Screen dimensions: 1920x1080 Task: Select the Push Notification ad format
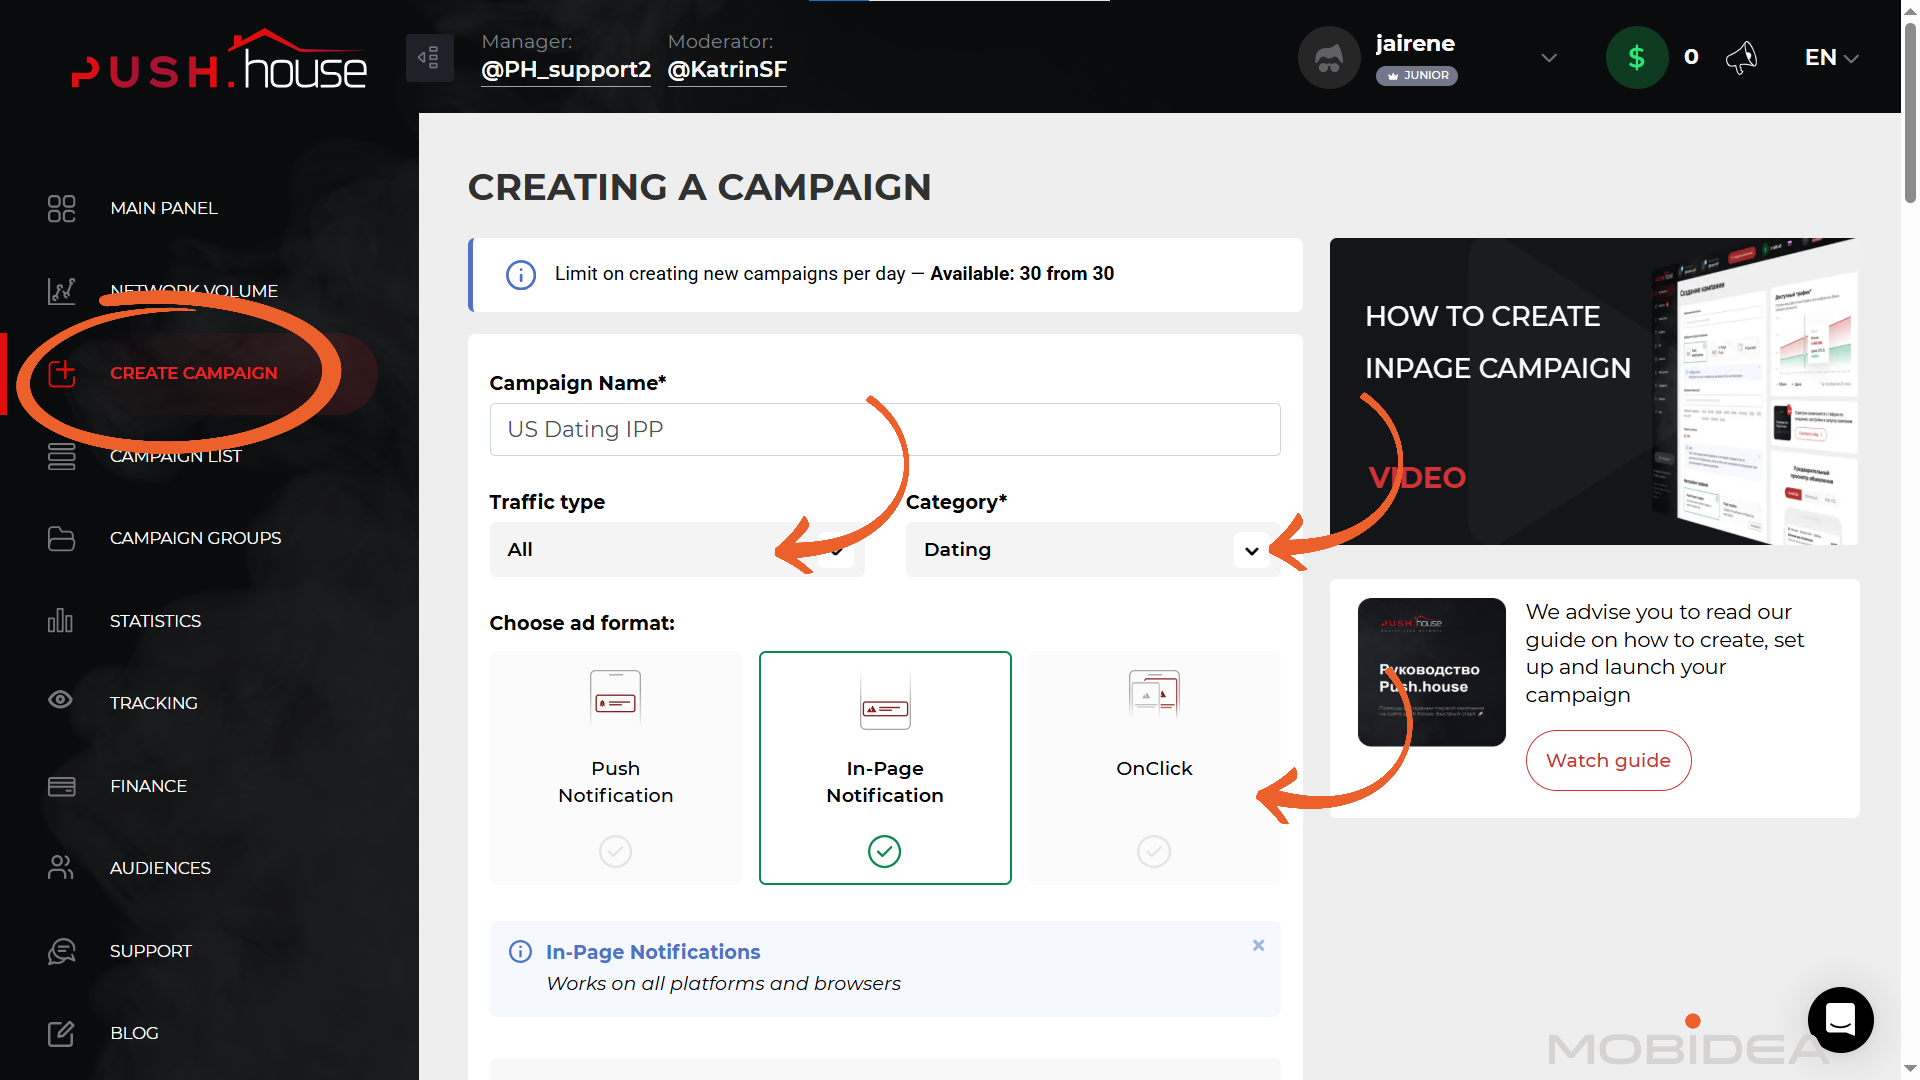[615, 768]
